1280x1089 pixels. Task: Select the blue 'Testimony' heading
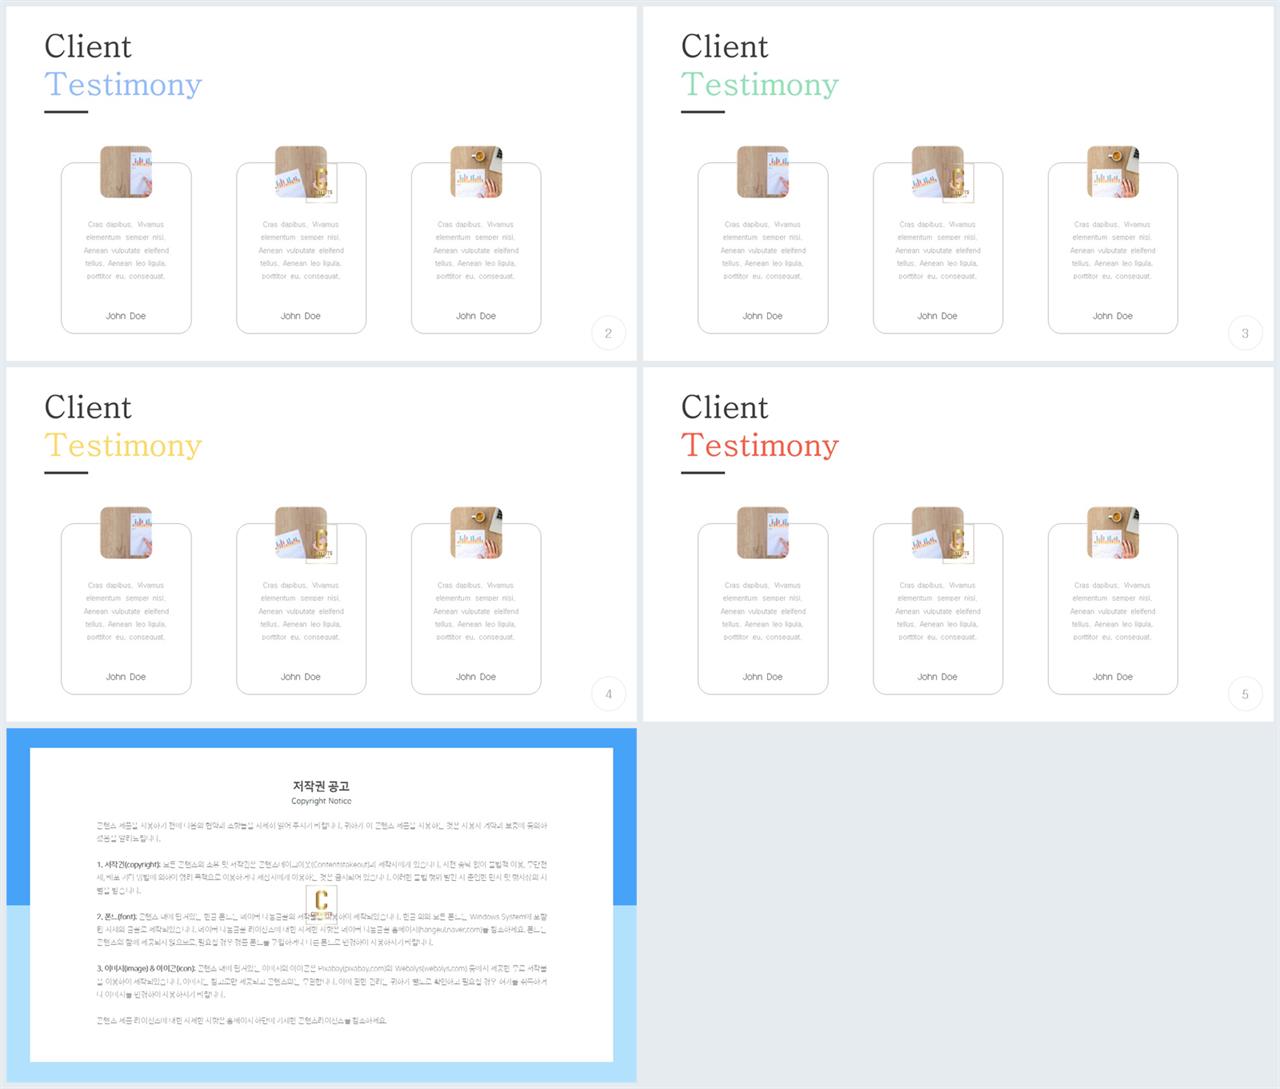click(123, 85)
